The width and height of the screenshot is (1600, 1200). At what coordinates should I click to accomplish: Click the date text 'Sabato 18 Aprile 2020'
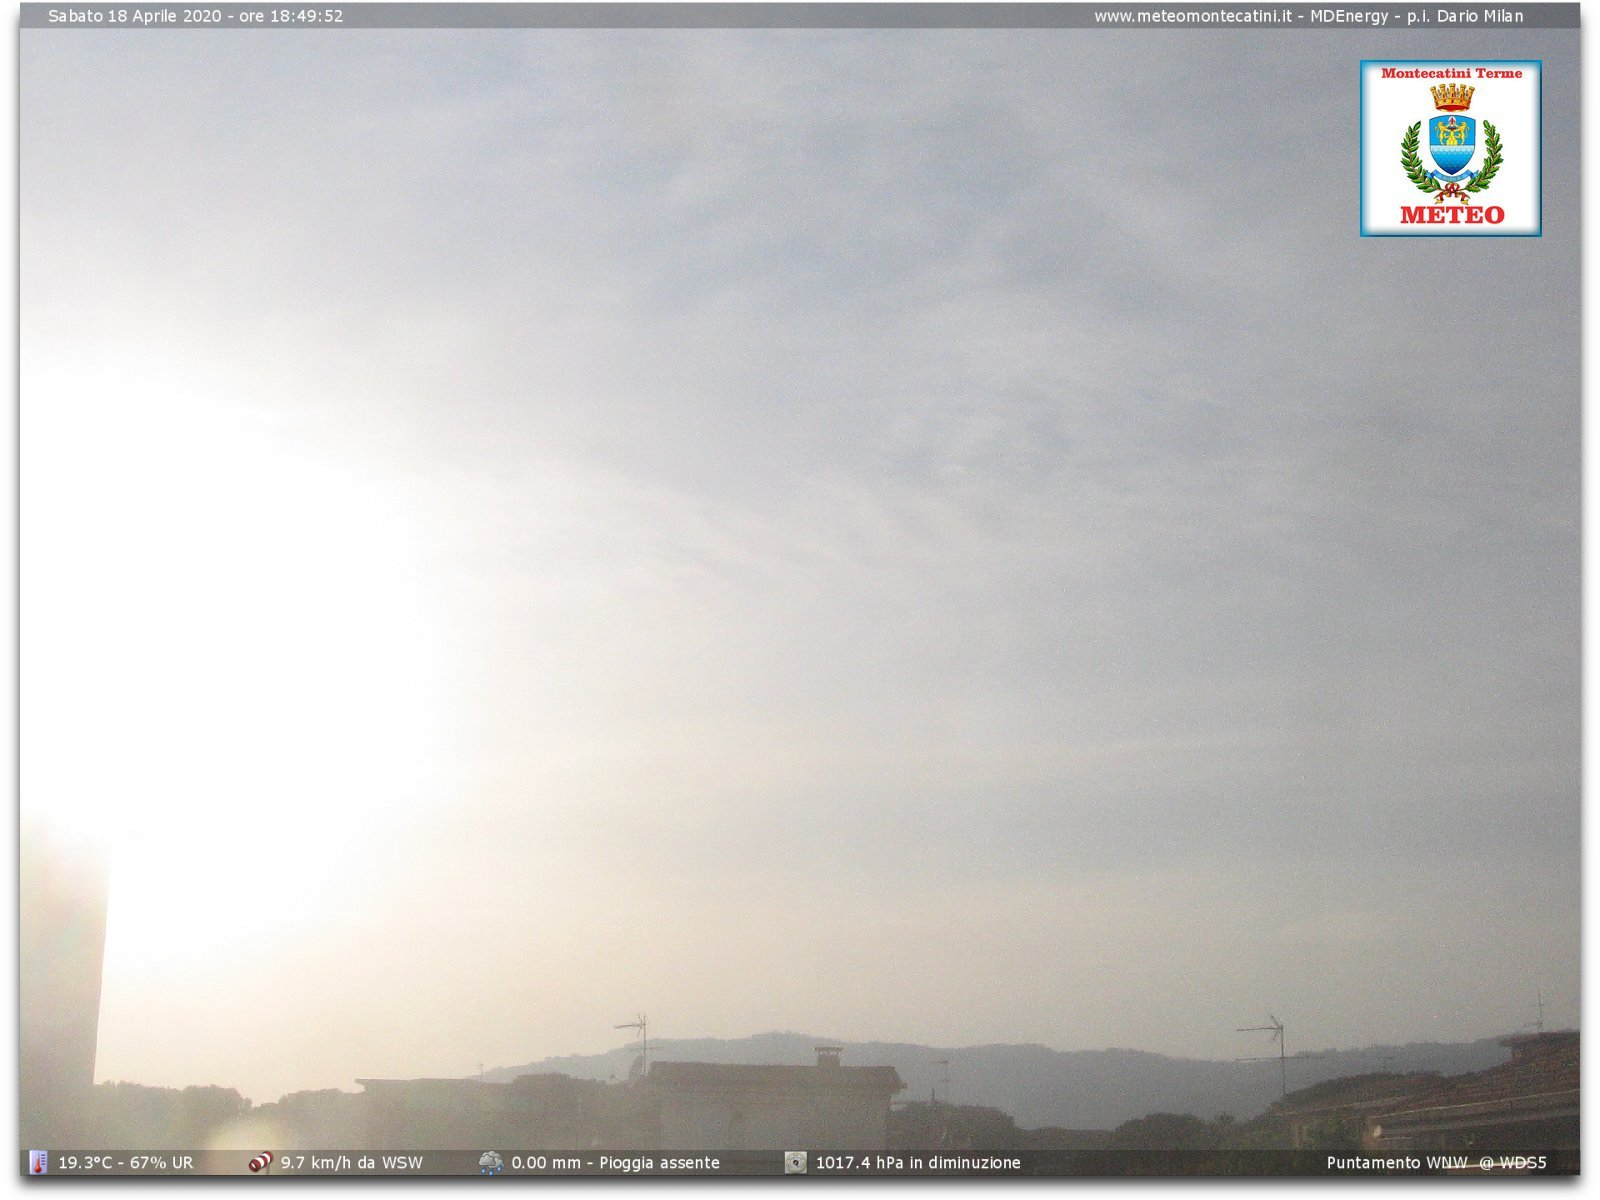(x=135, y=16)
